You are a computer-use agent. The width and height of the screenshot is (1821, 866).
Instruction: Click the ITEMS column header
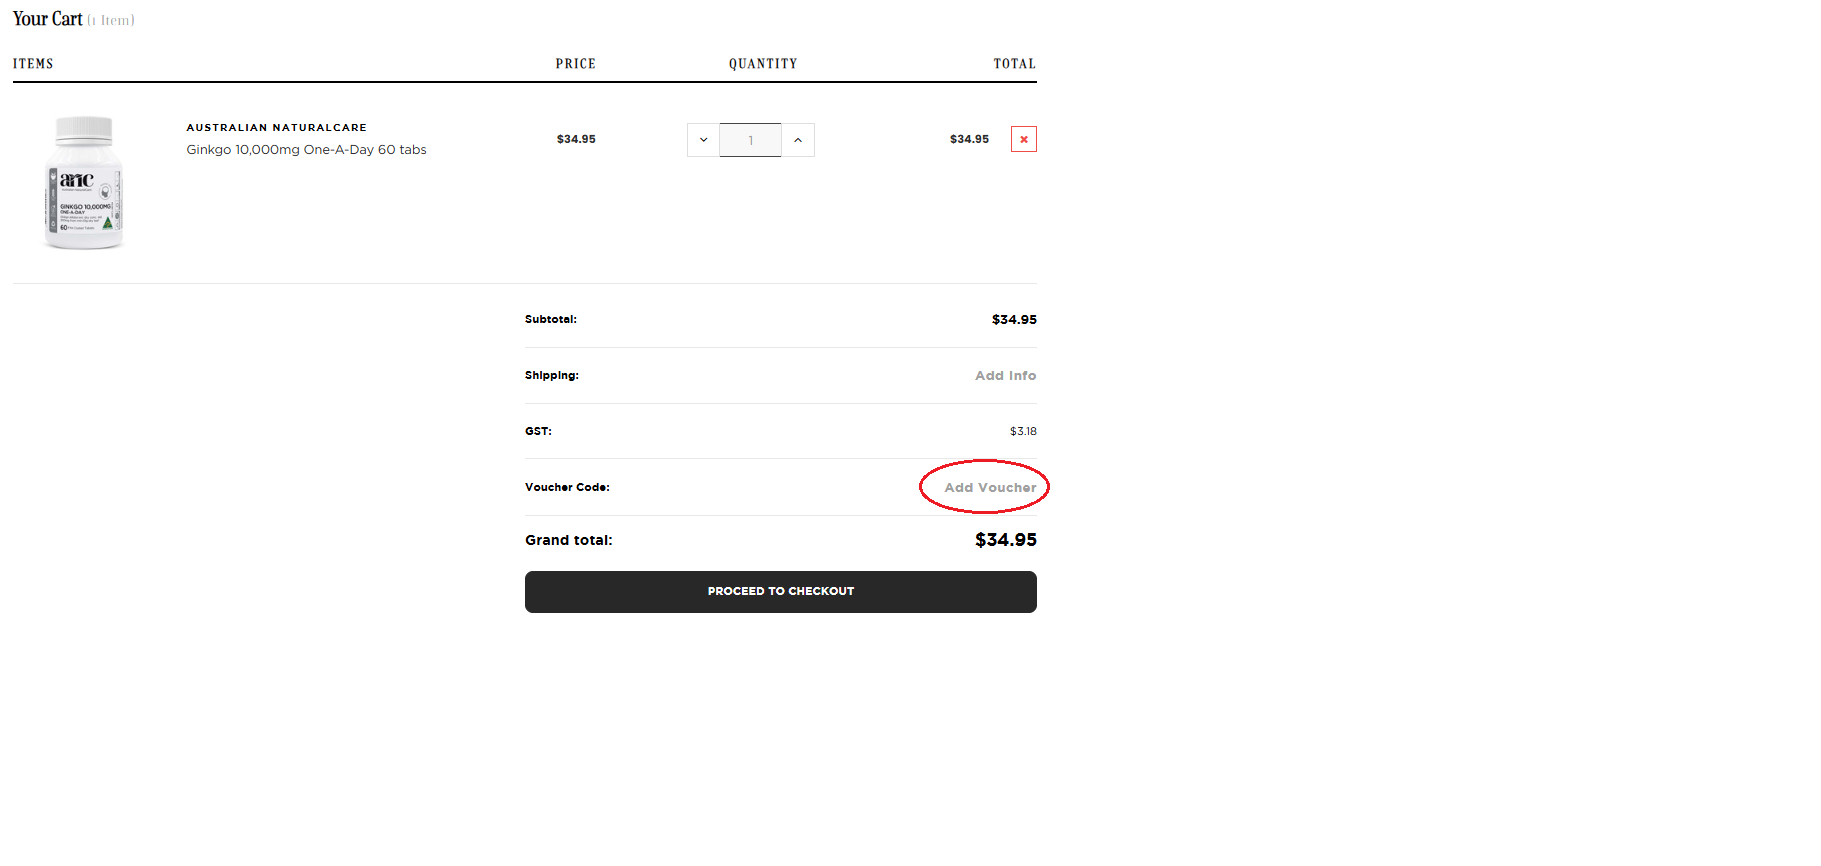click(x=33, y=64)
